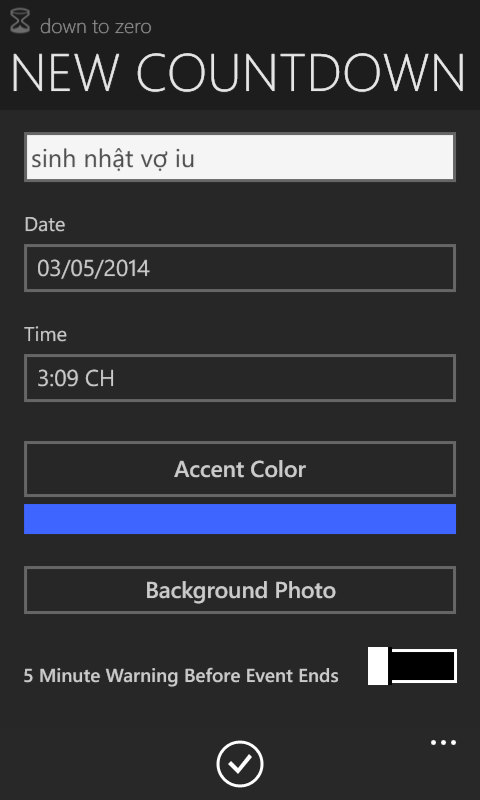
Task: Open the date picker showing 03/05/2014
Action: click(240, 268)
